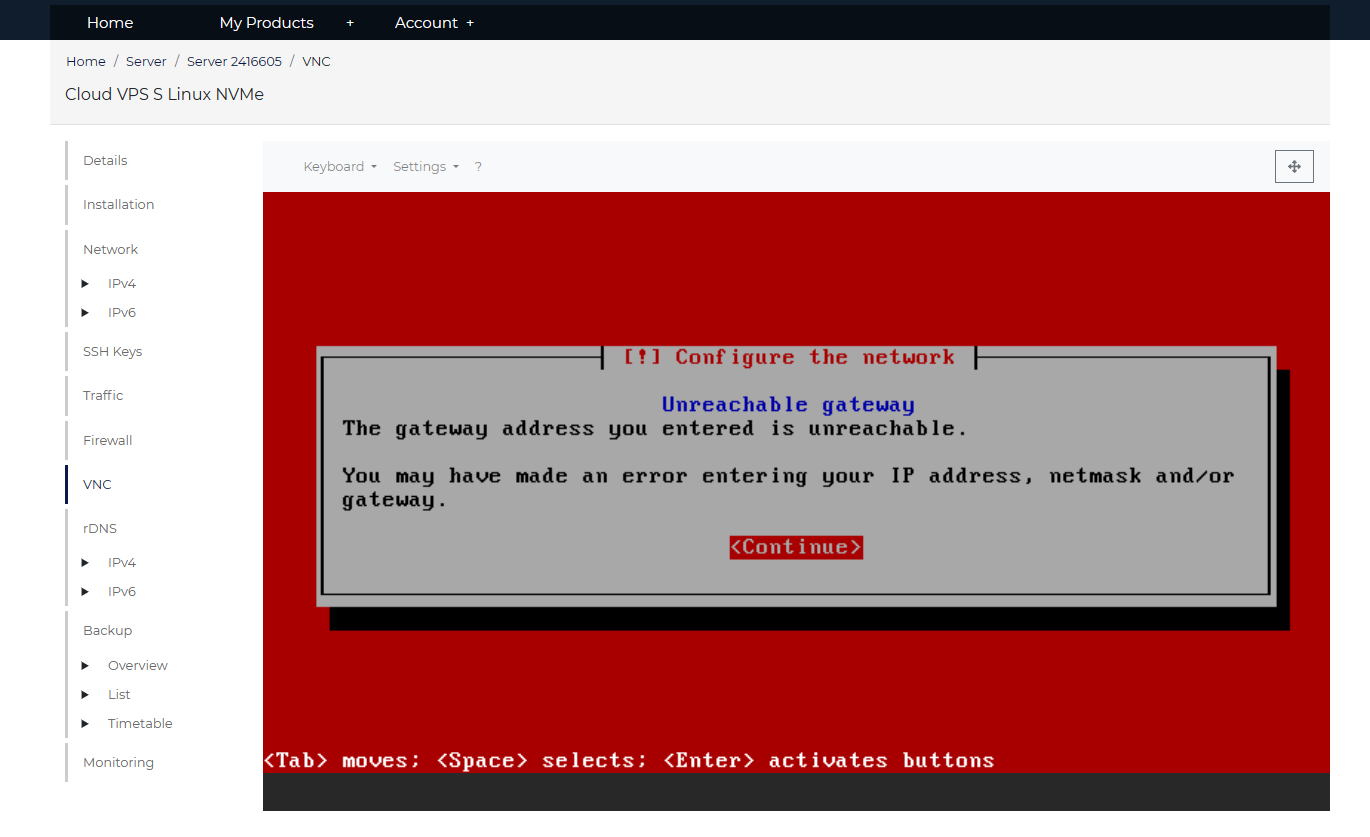
Task: View the Traffic section
Action: click(103, 396)
